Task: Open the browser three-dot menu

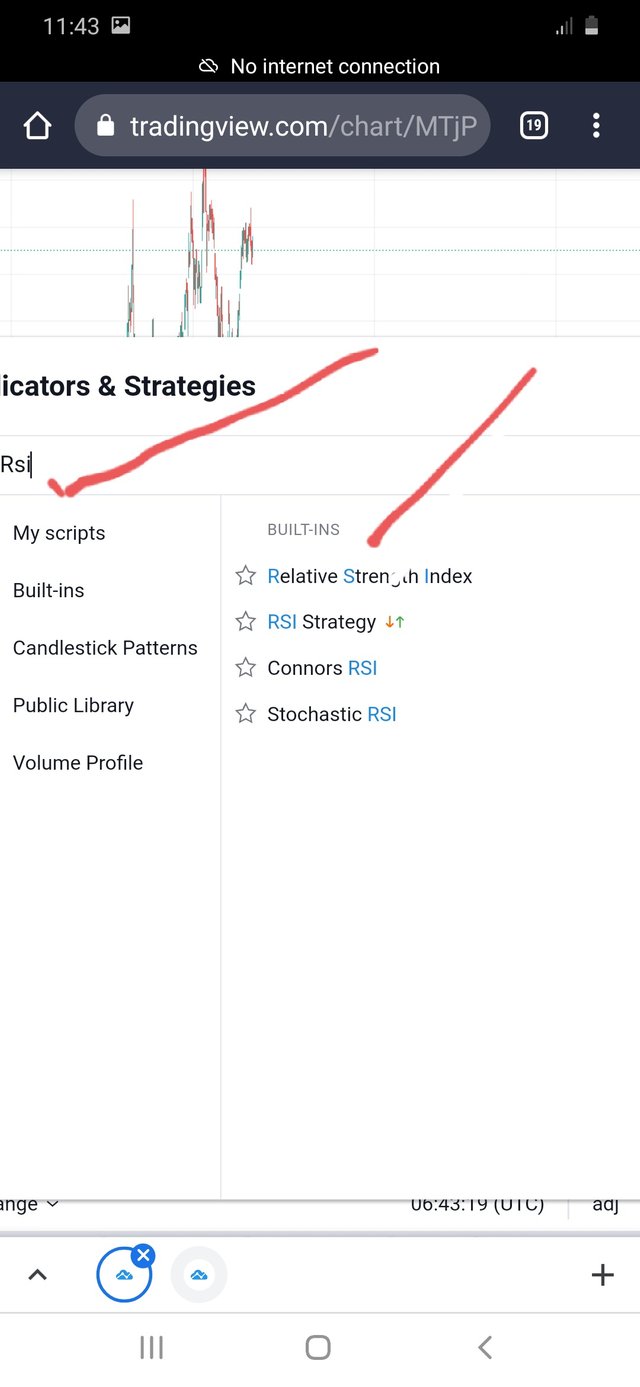Action: [x=596, y=125]
